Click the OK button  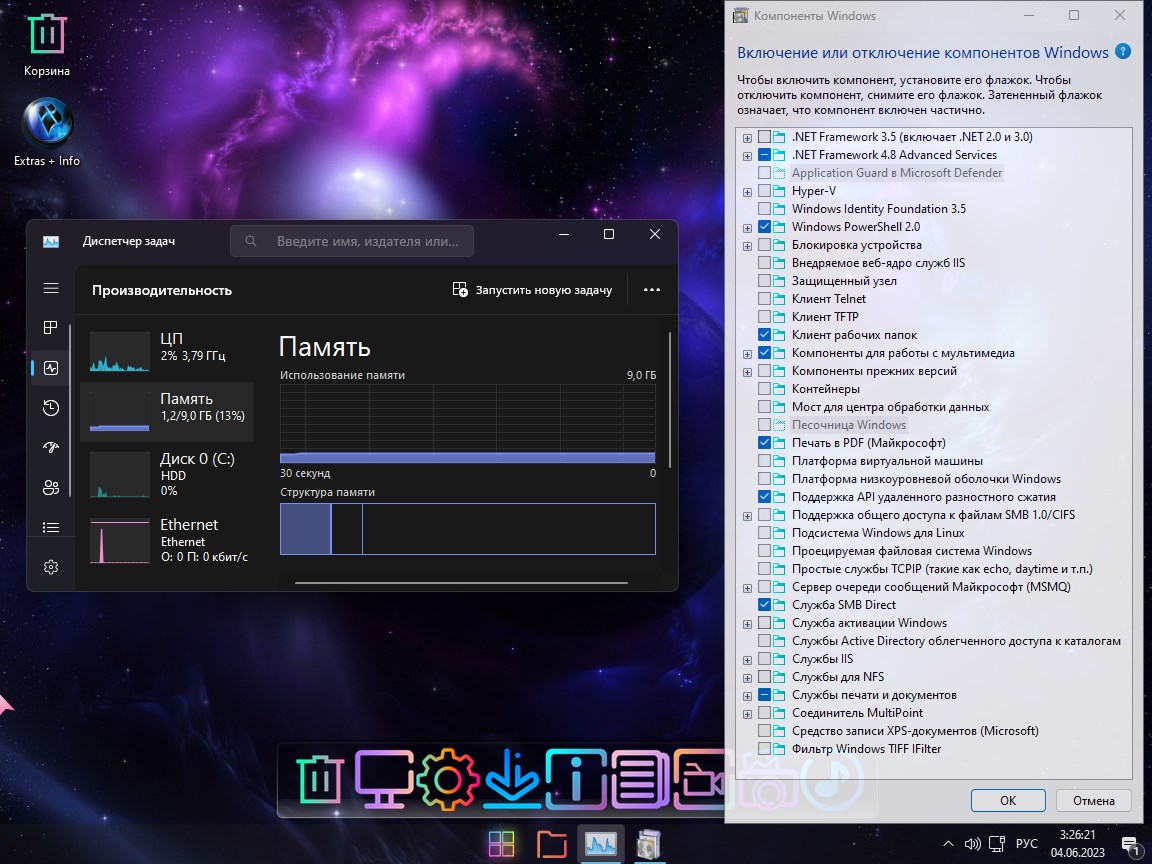coord(1007,800)
